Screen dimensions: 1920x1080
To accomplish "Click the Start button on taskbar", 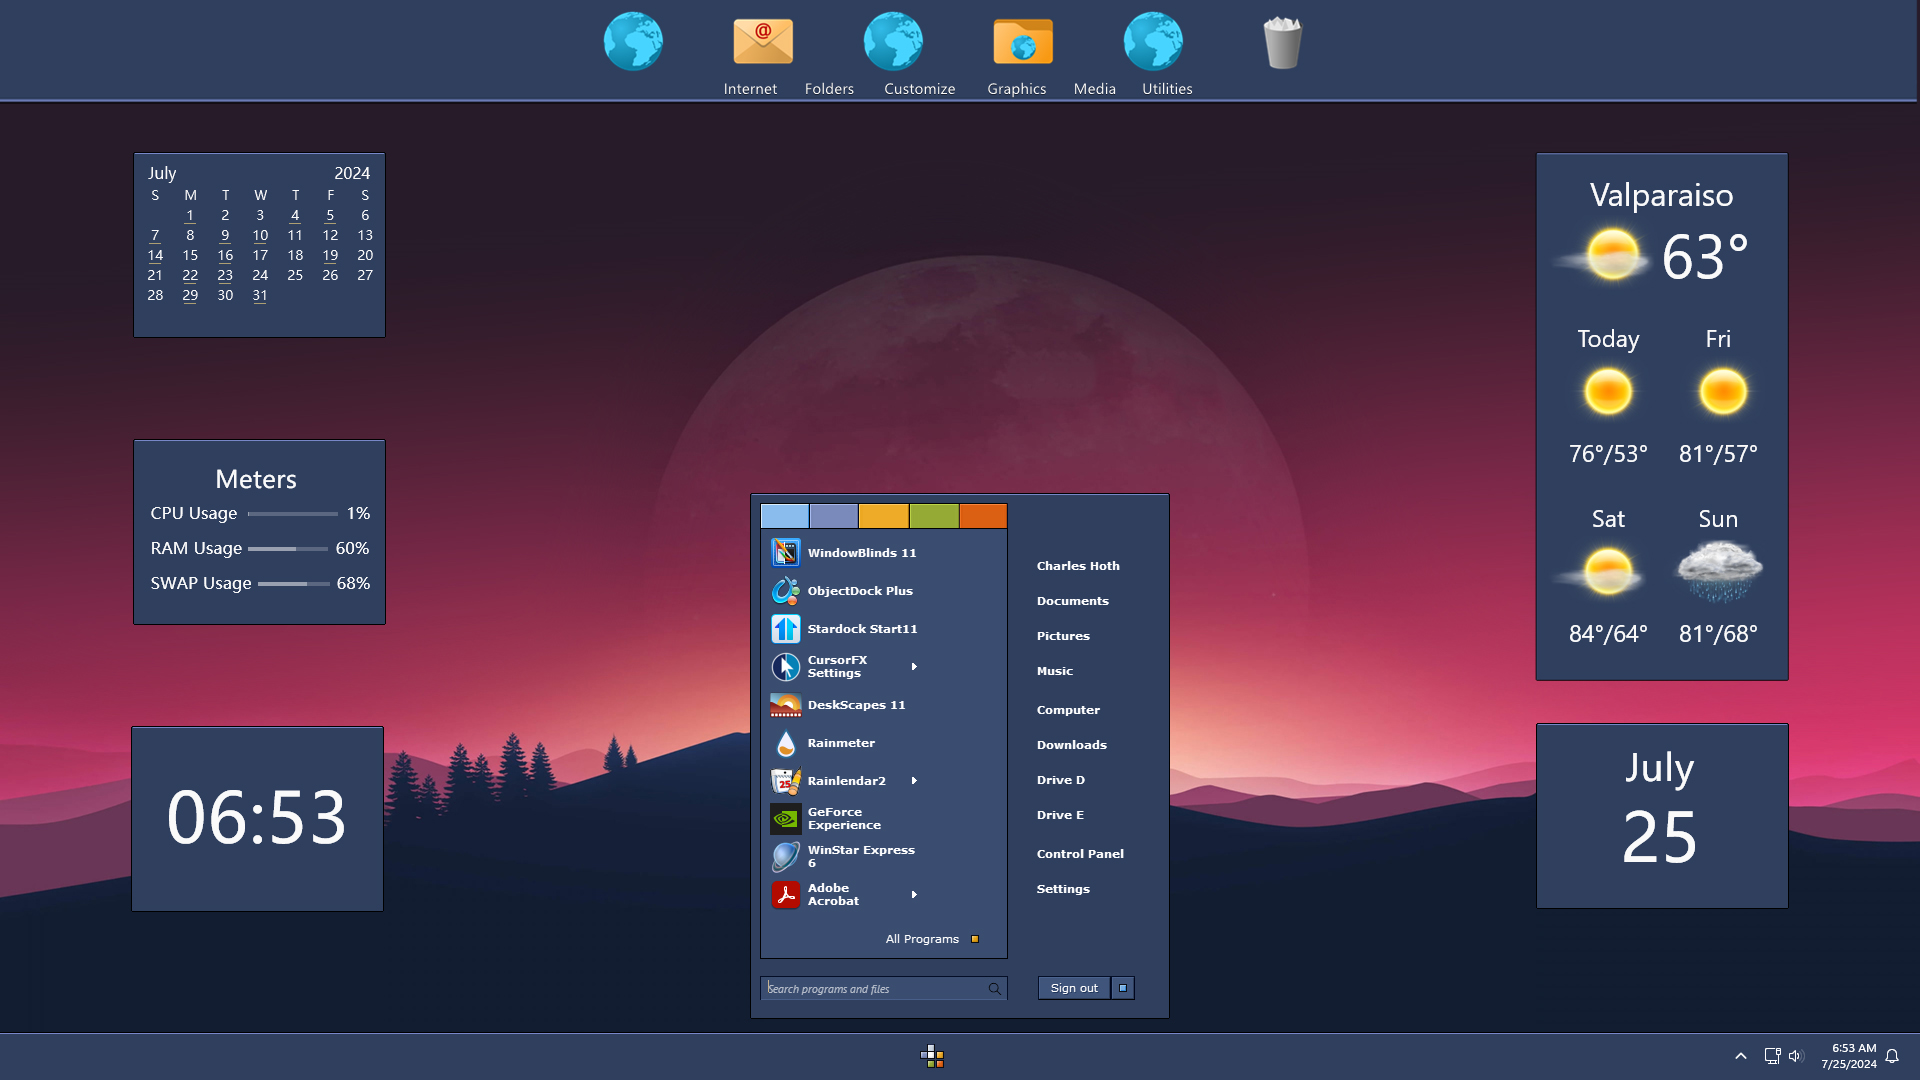I will [932, 1056].
